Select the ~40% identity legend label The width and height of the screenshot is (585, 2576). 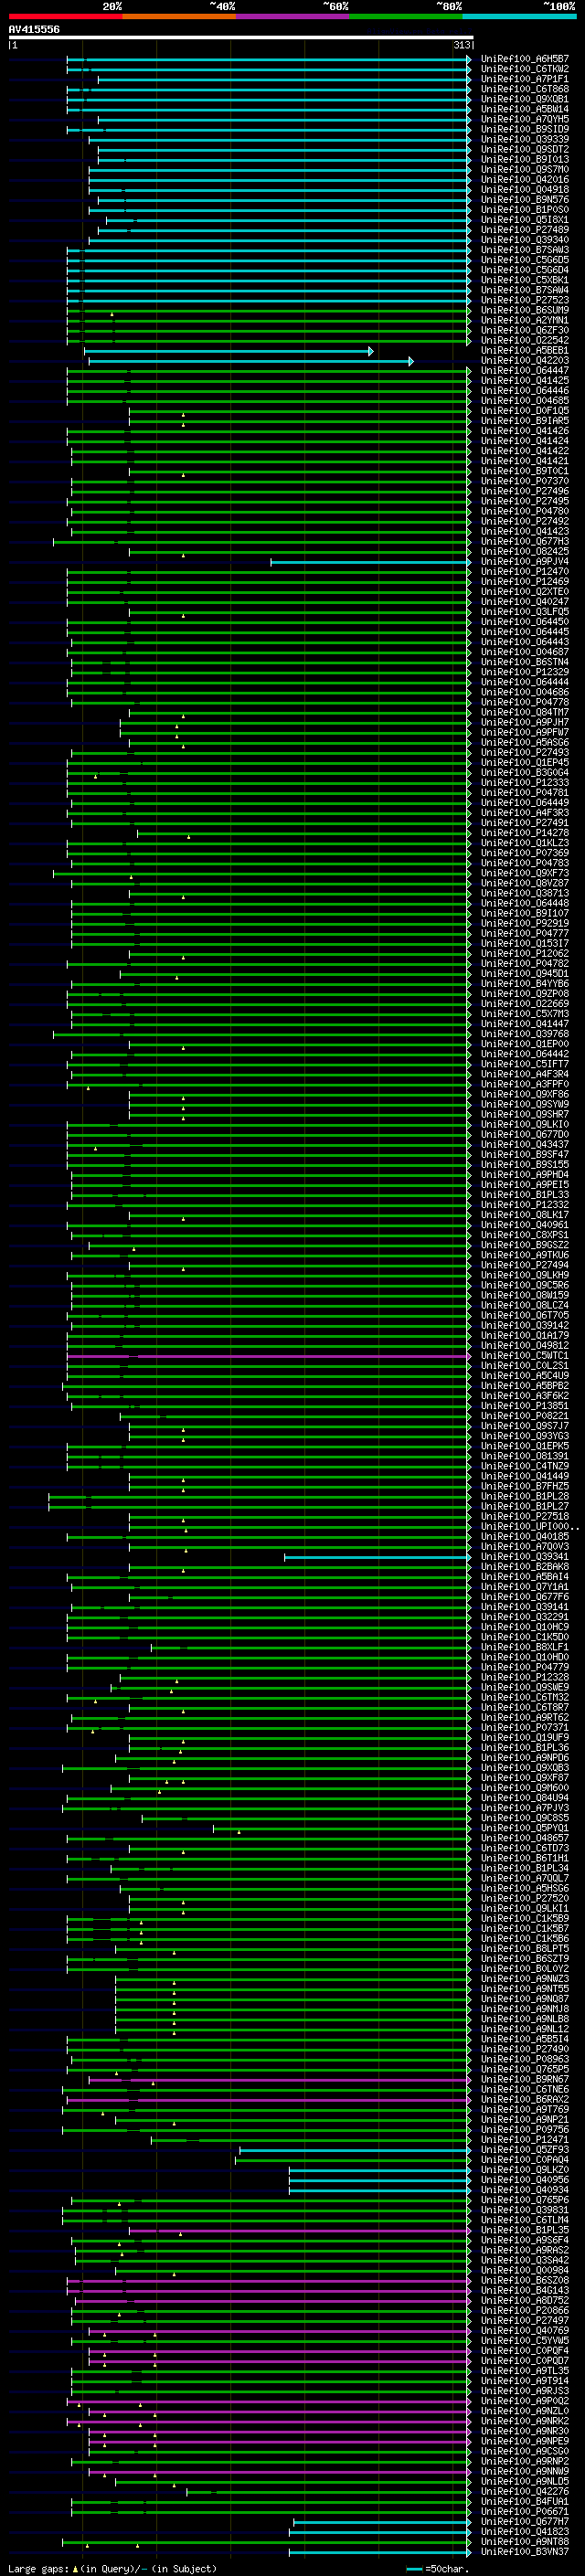[222, 6]
